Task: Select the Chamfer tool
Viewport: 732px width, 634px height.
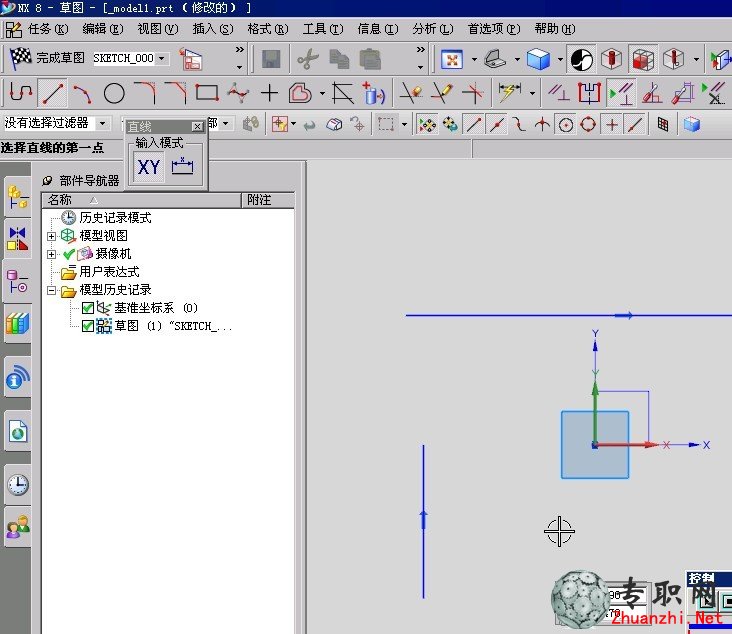Action: click(x=176, y=92)
